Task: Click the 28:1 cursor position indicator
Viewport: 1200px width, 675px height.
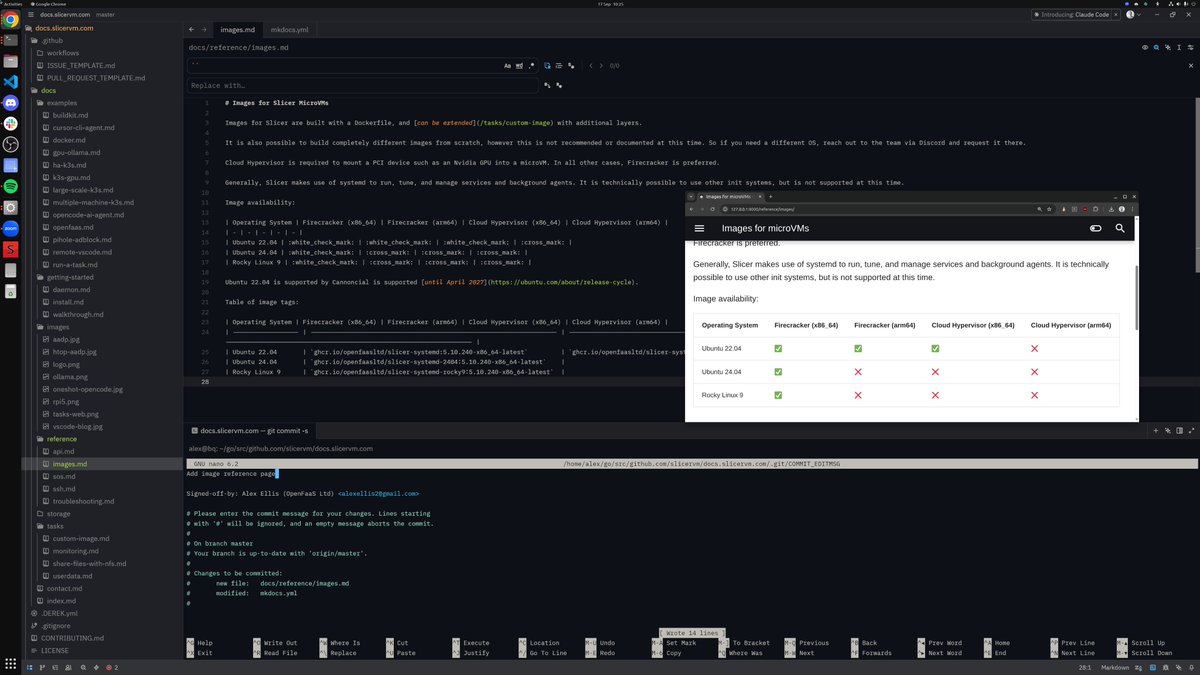Action: click(x=1084, y=667)
